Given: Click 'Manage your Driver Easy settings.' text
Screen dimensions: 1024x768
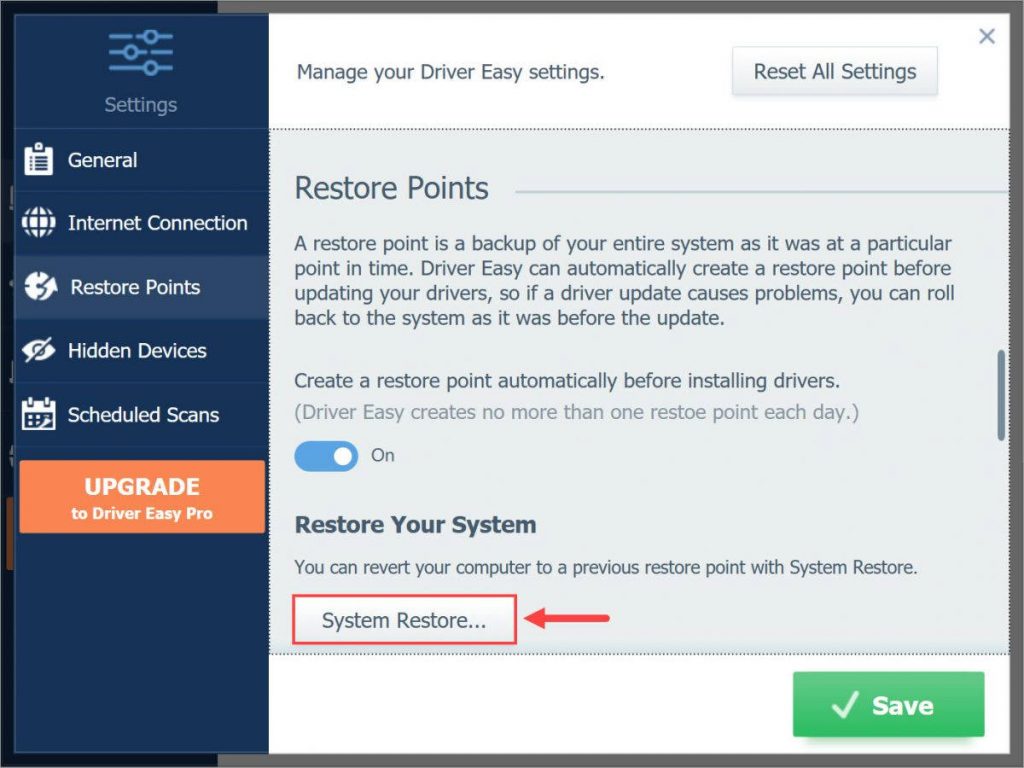Looking at the screenshot, I should pos(451,72).
